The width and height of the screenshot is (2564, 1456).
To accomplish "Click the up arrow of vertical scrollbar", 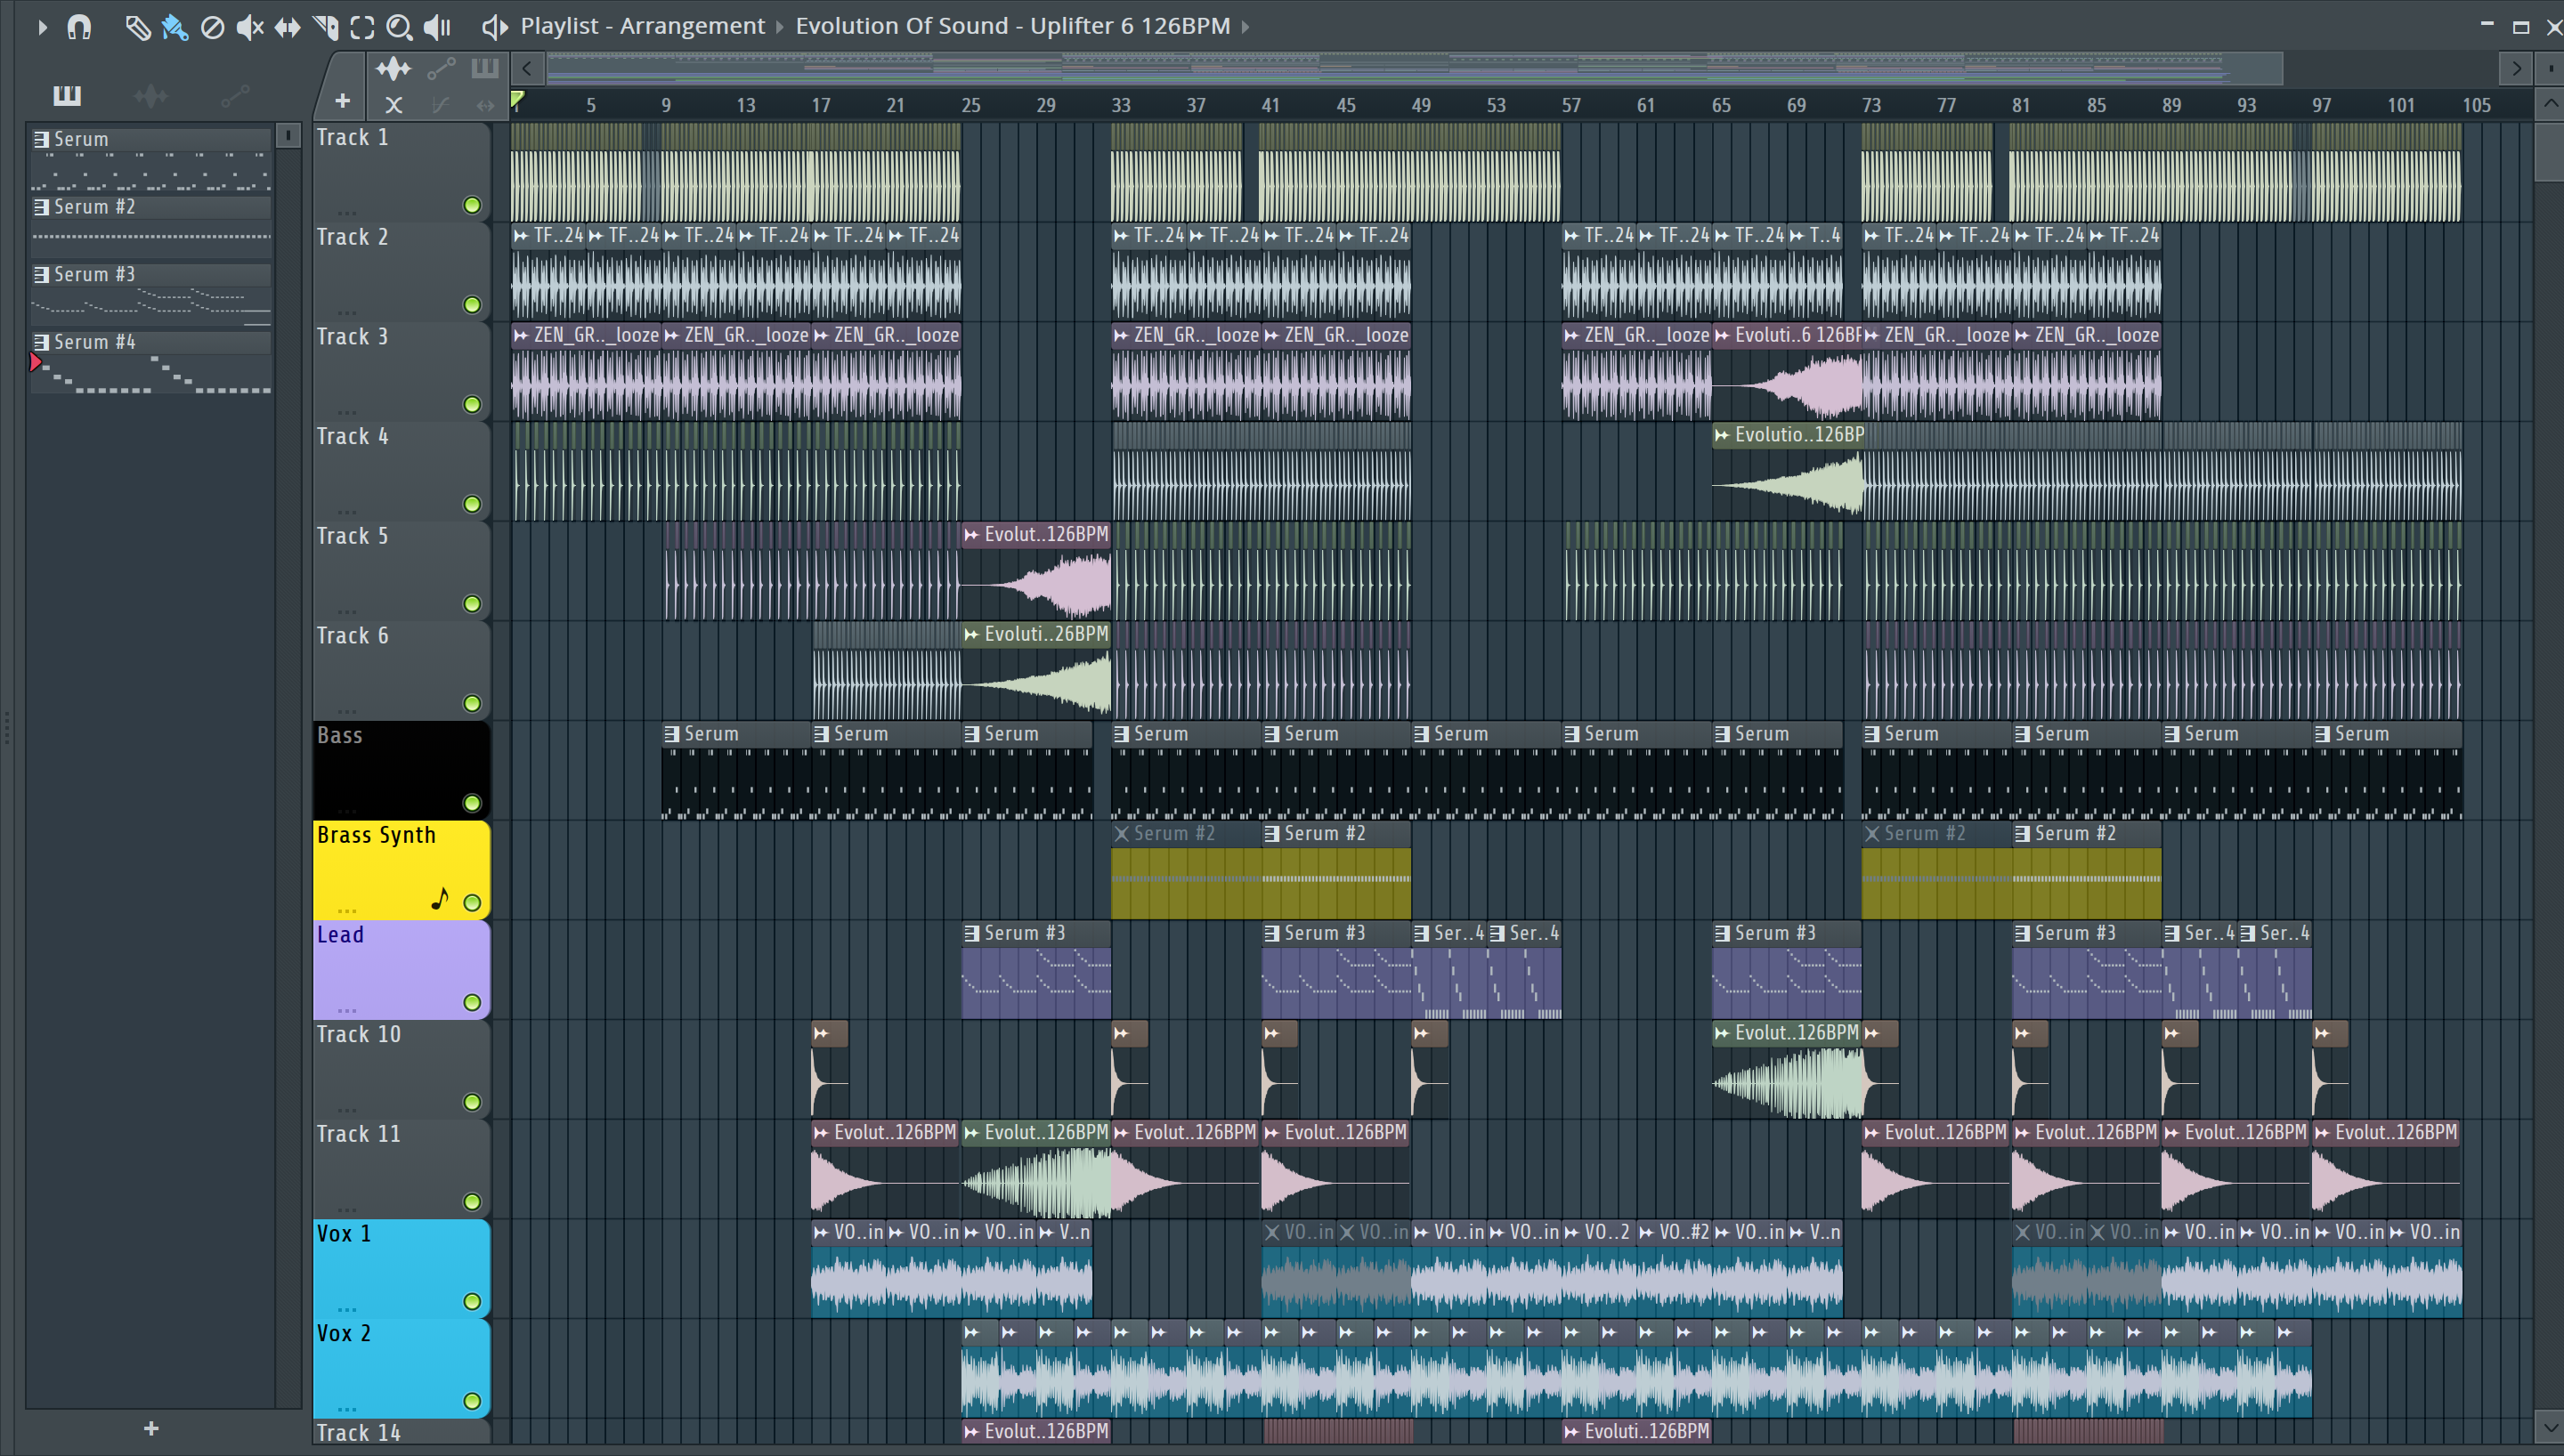I will (2549, 104).
